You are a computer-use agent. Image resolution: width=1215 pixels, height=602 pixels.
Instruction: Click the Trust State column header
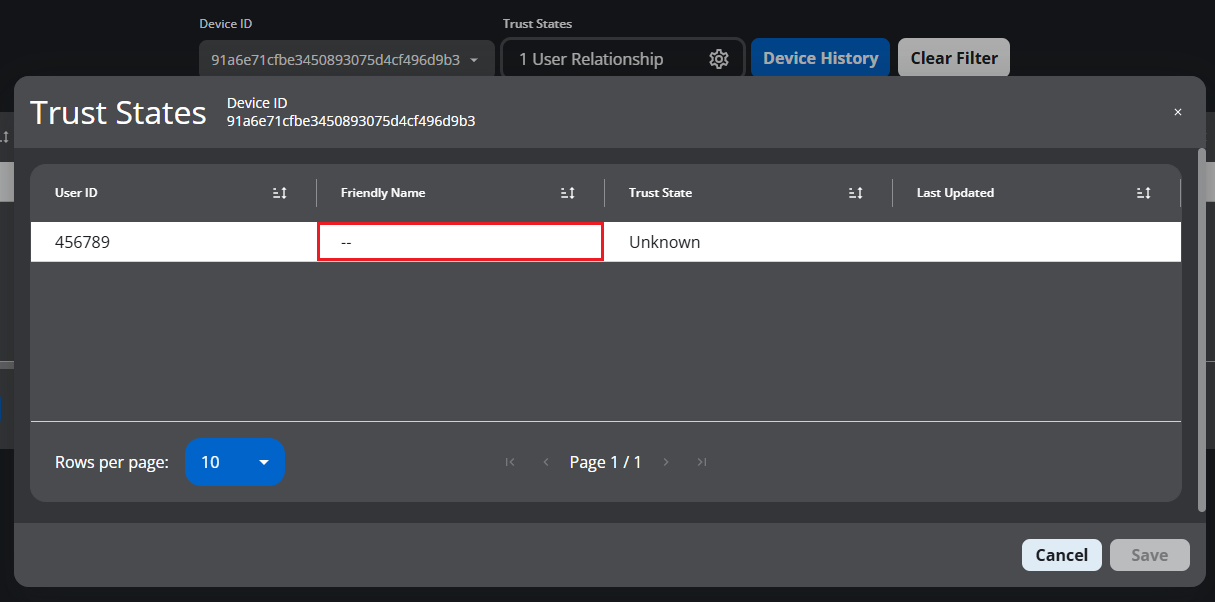pos(660,193)
